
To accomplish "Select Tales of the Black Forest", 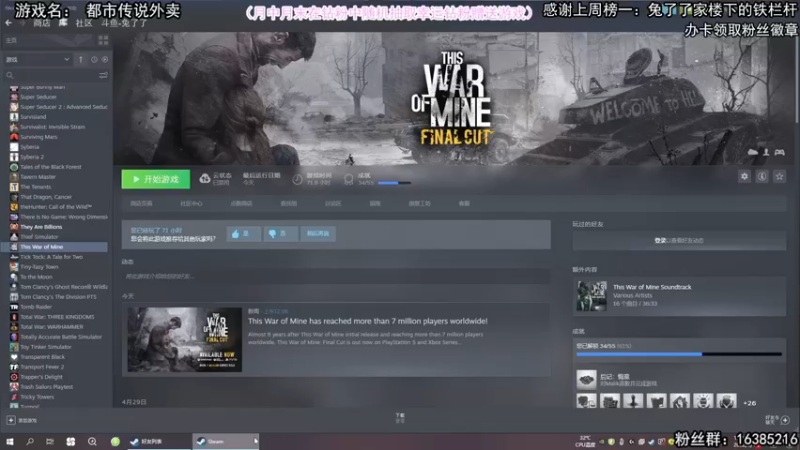I will (x=51, y=167).
